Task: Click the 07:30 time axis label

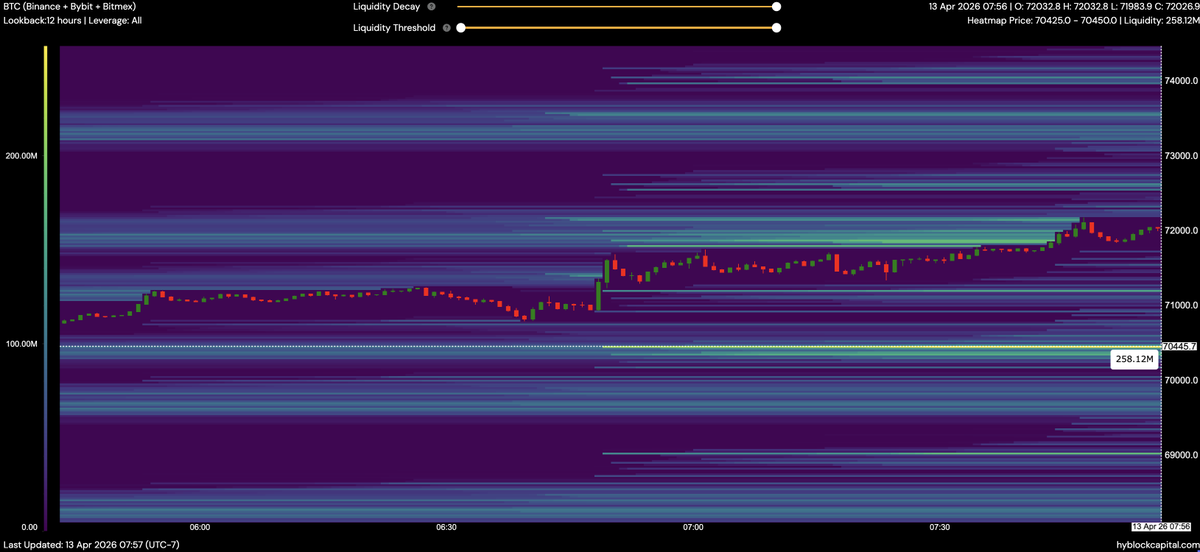Action: (939, 526)
